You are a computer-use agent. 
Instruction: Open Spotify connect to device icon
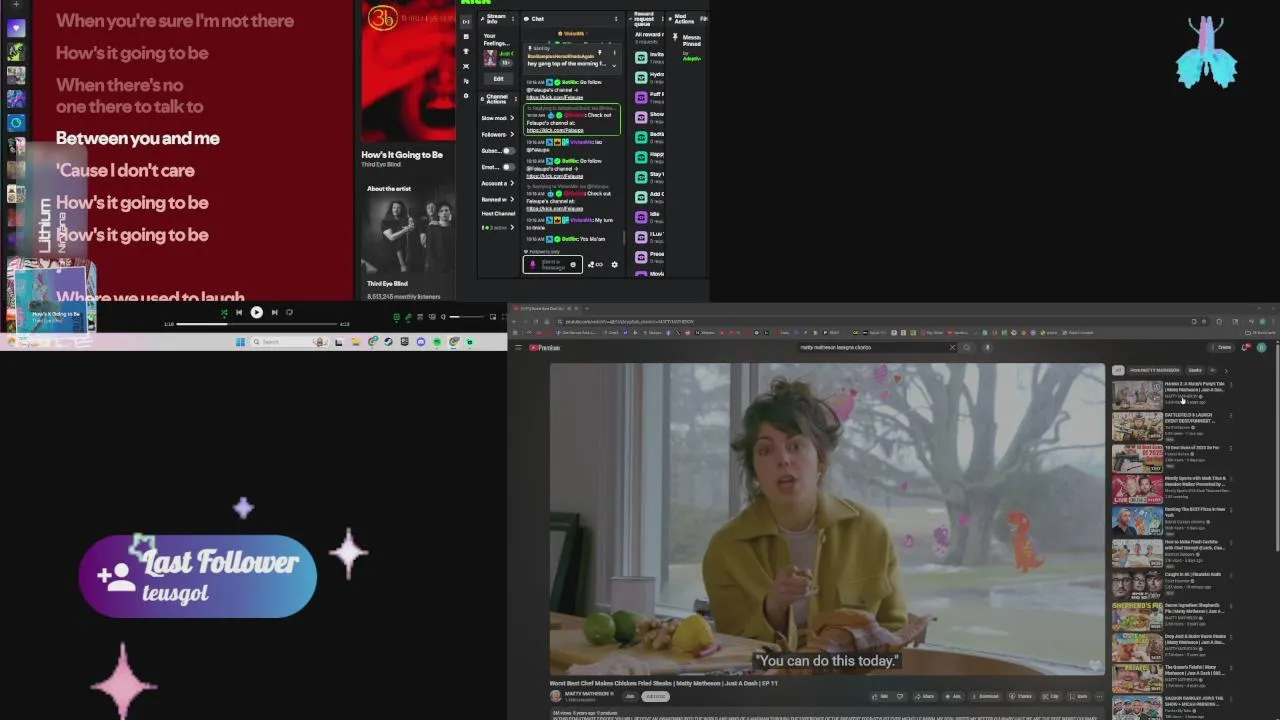pos(432,317)
